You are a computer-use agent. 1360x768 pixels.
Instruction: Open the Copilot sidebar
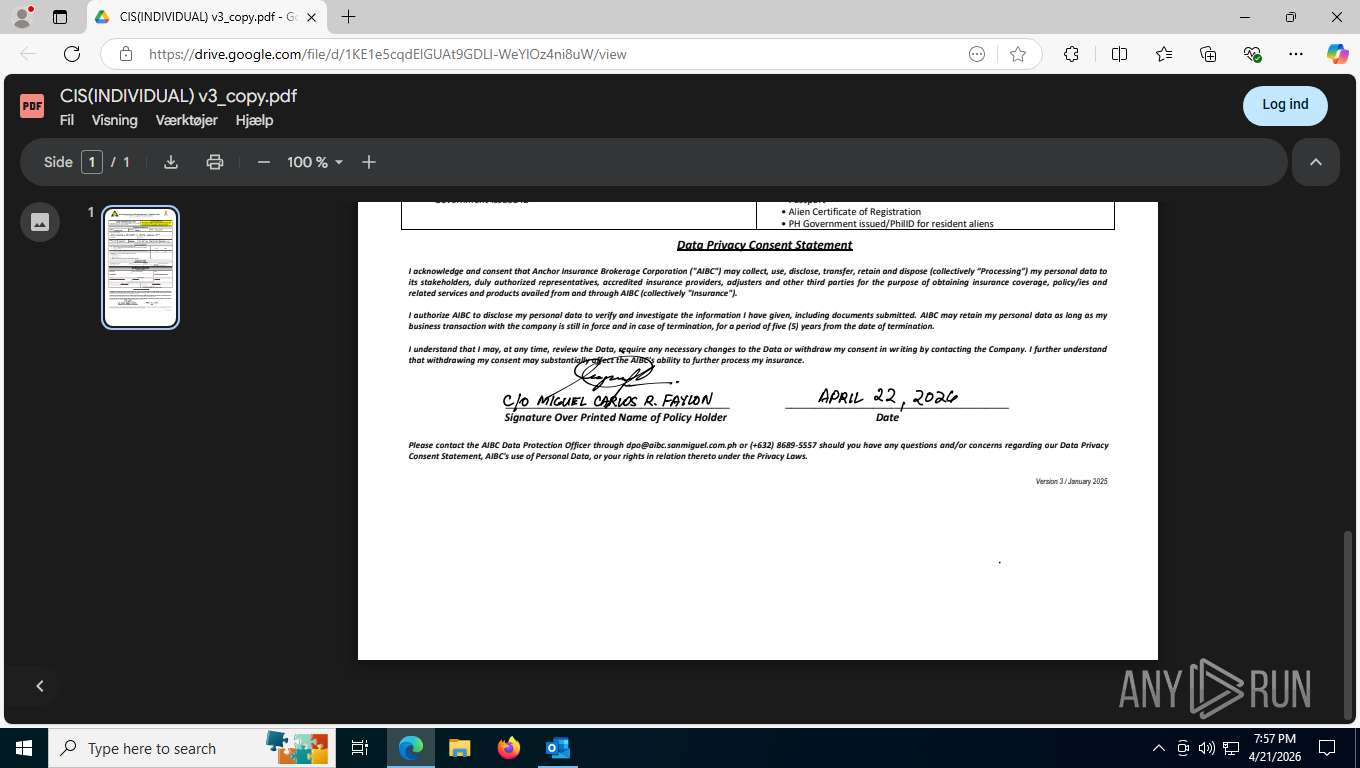tap(1338, 54)
